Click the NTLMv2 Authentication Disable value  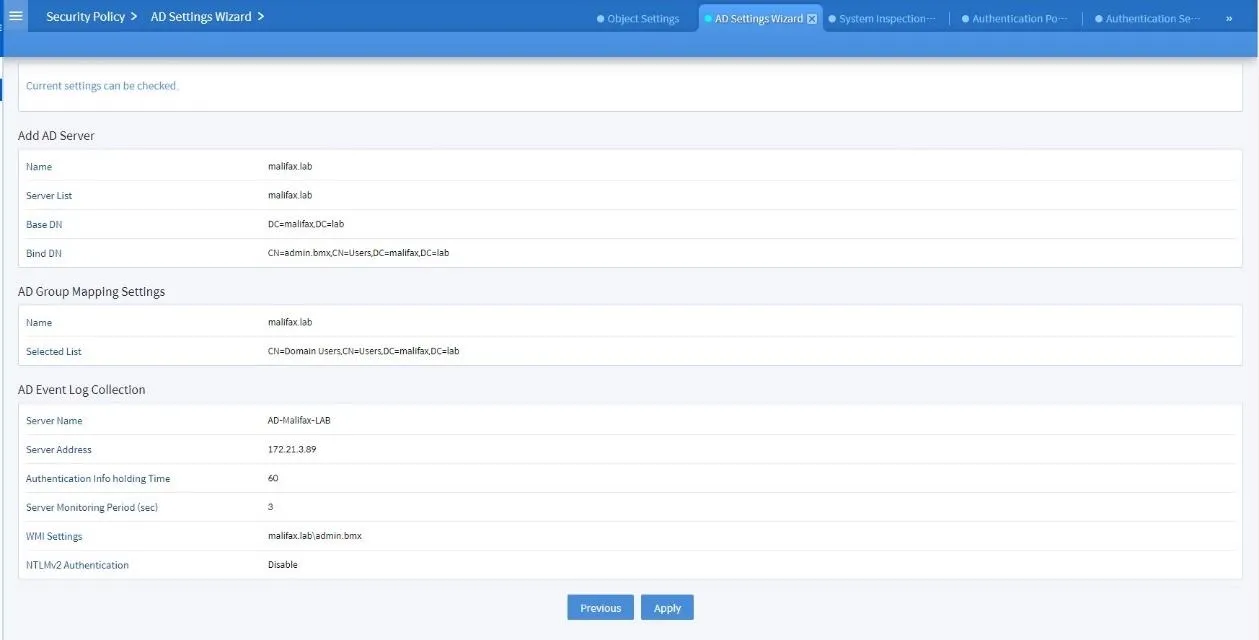click(282, 564)
